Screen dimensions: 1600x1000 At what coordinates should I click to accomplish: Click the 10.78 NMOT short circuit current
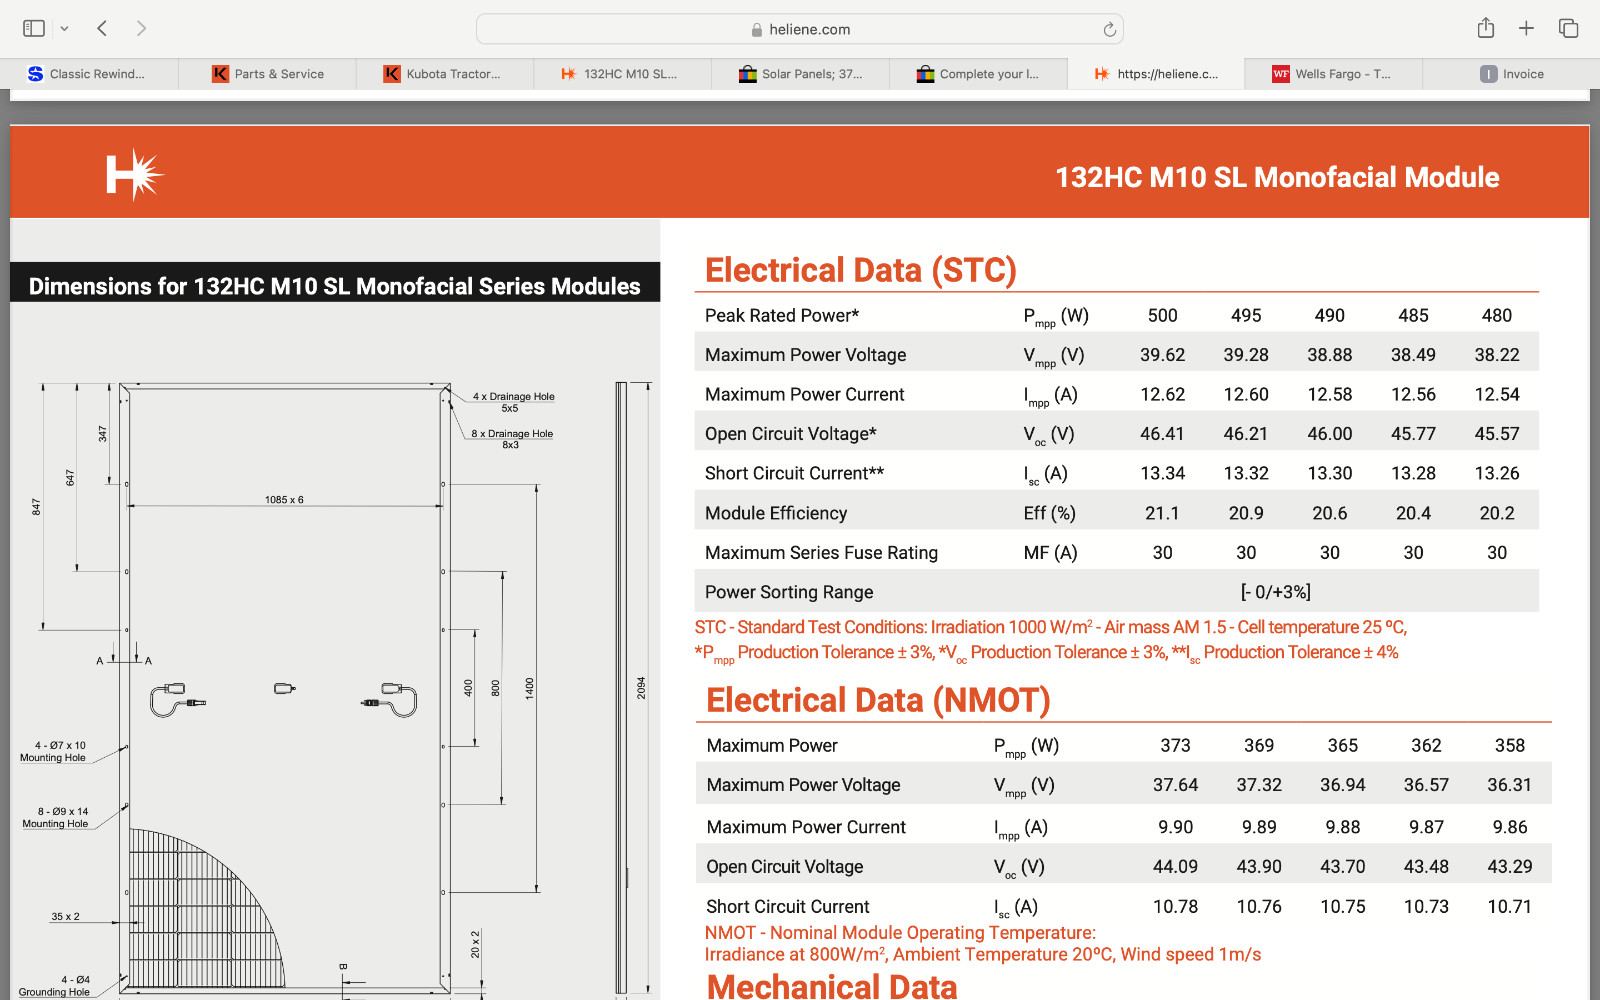[x=1175, y=907]
